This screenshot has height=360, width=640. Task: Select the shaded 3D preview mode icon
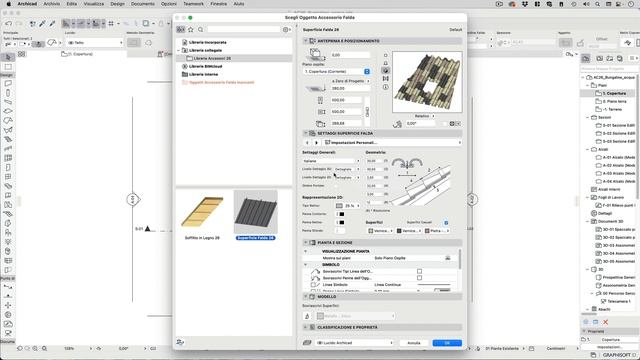click(386, 70)
